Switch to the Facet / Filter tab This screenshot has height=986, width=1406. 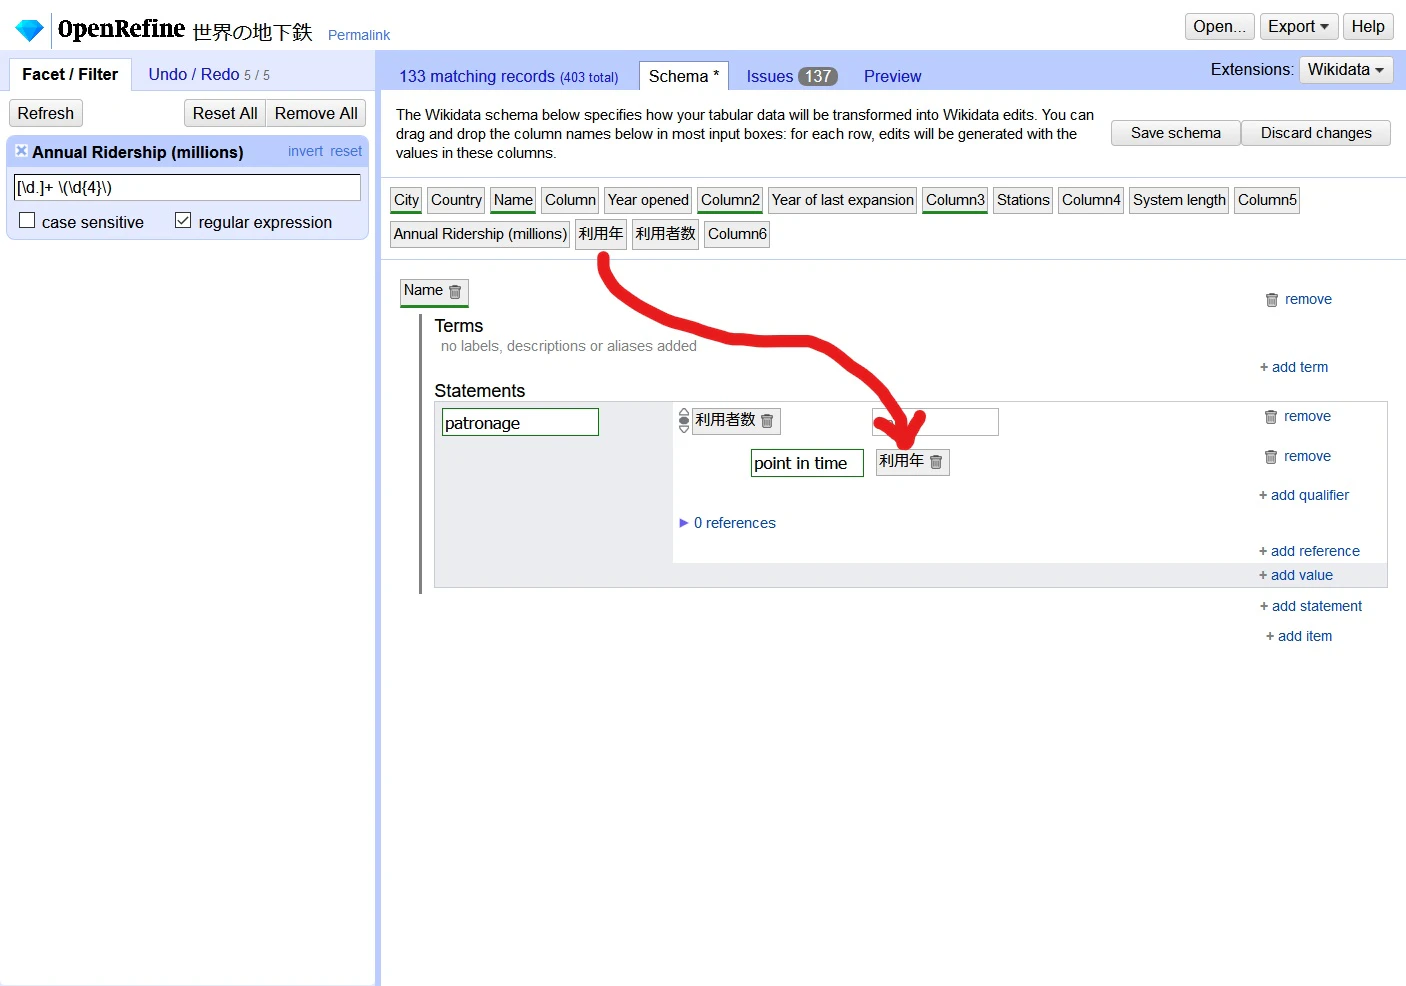point(70,75)
